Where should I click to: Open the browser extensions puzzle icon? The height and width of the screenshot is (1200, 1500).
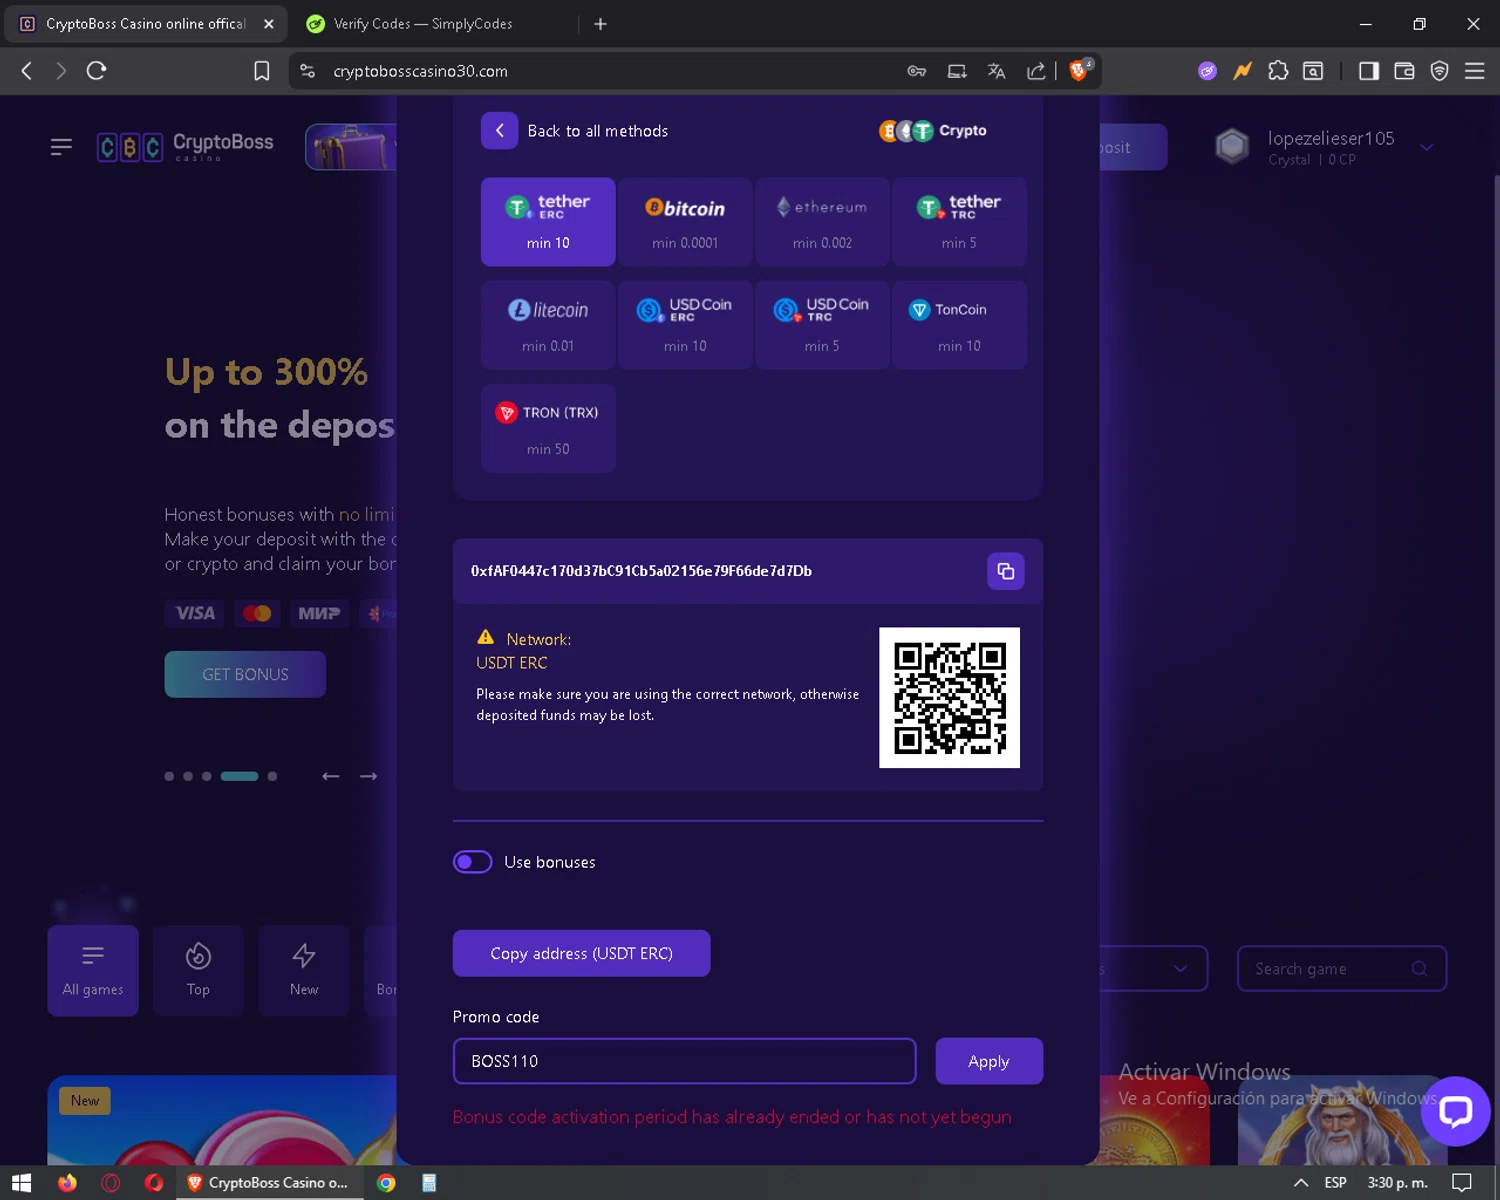pyautogui.click(x=1278, y=71)
